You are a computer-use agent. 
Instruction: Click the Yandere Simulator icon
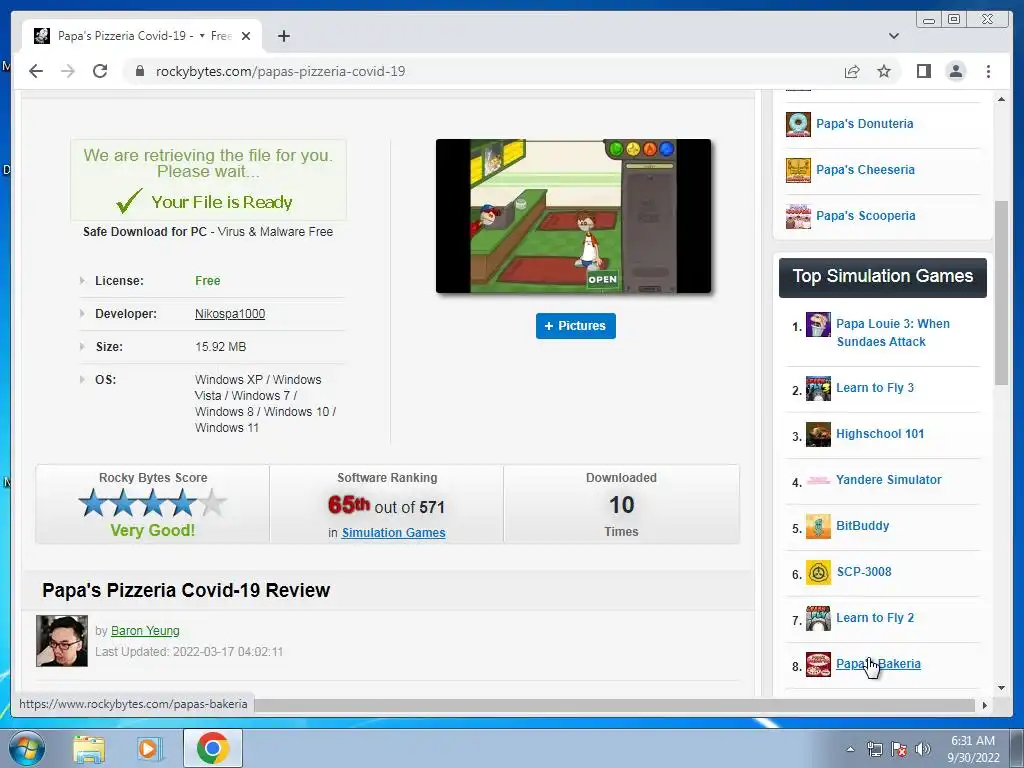click(818, 480)
